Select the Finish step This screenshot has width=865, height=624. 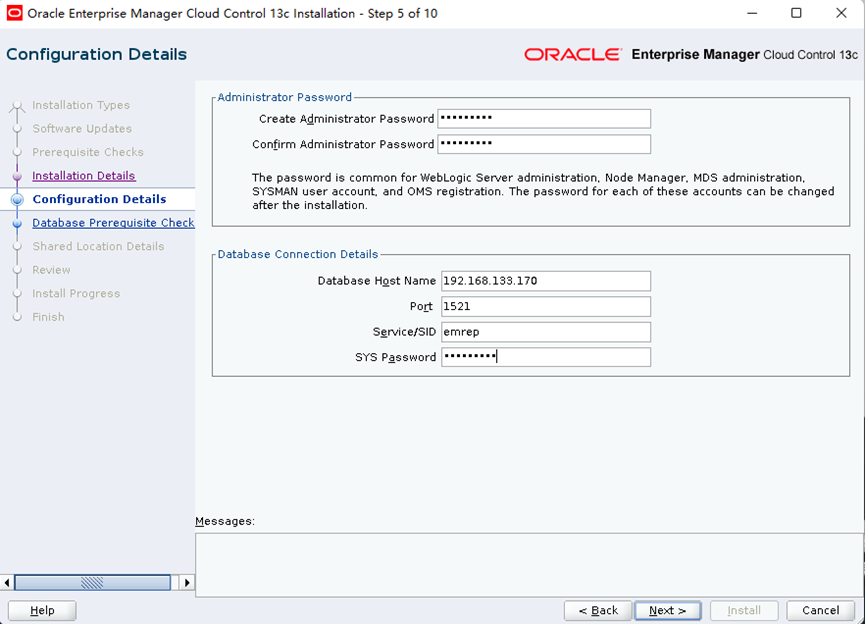point(48,317)
